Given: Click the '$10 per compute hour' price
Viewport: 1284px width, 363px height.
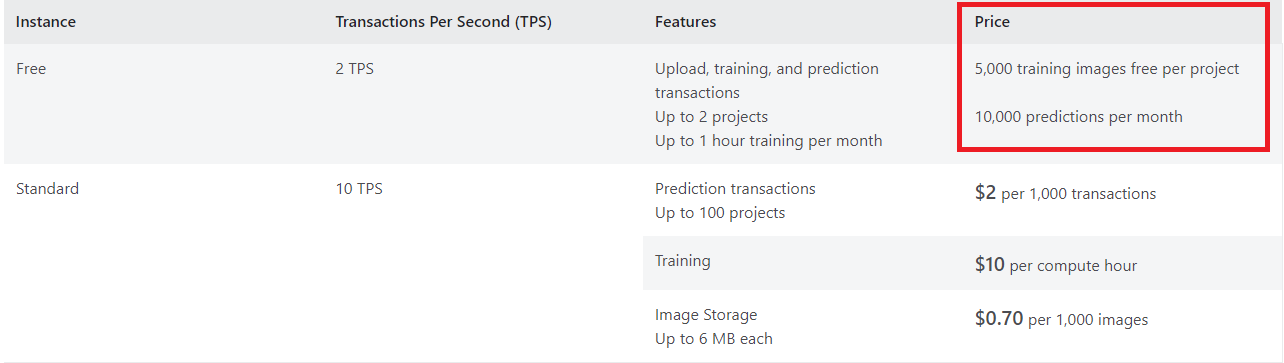Looking at the screenshot, I should (x=1056, y=265).
